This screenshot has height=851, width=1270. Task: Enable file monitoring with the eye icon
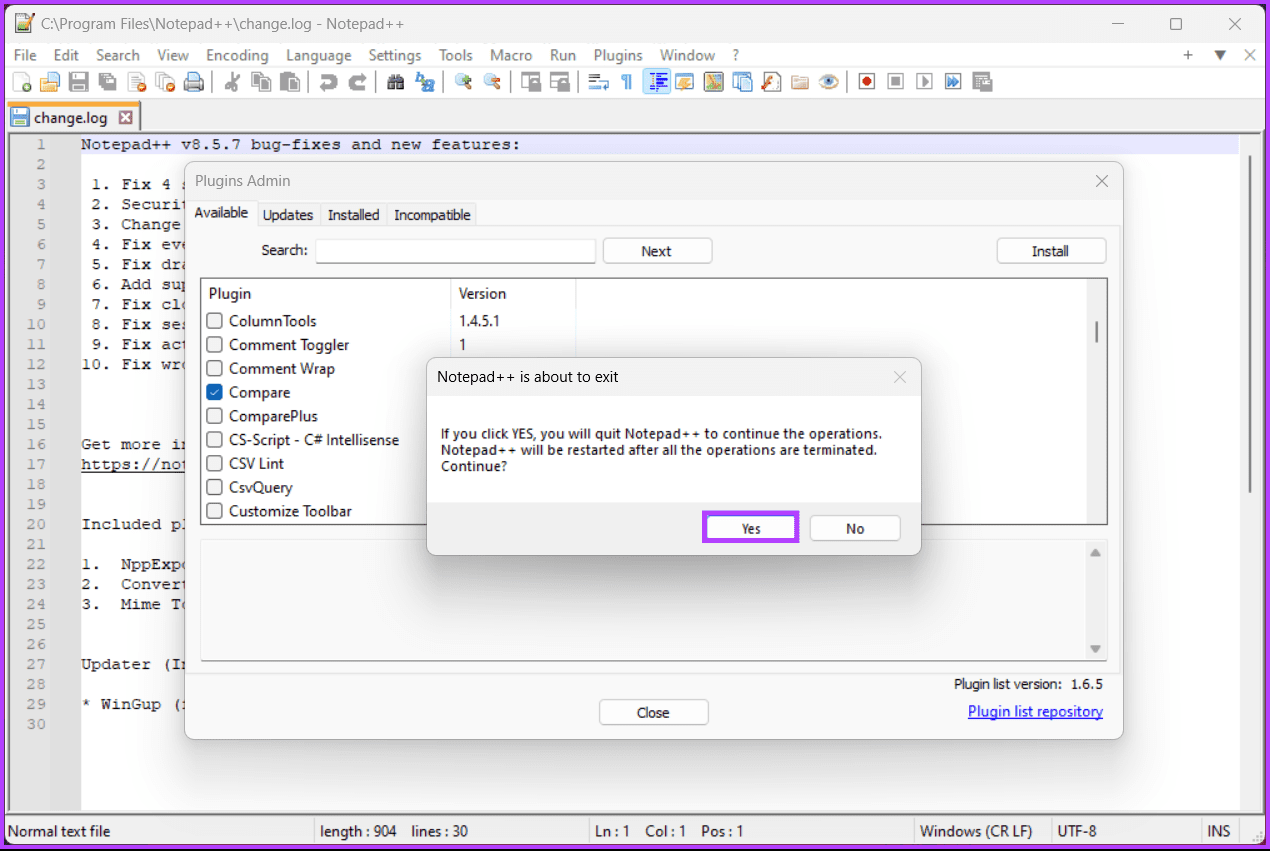(x=828, y=81)
